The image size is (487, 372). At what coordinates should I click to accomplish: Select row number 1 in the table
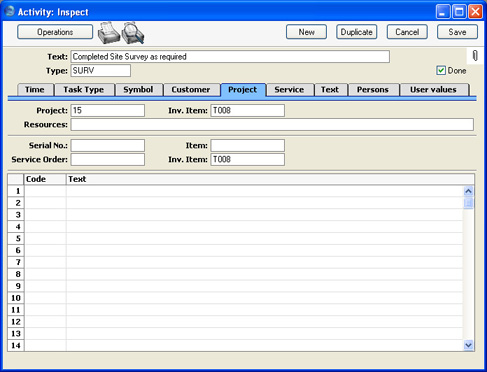click(x=16, y=191)
